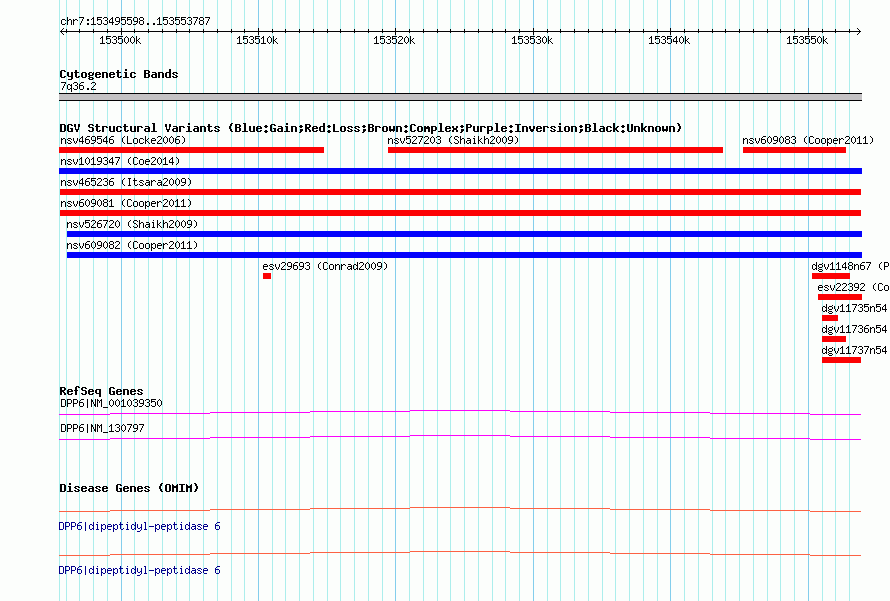Select the nsv465236 (Itsara2009) red bar

pos(460,192)
